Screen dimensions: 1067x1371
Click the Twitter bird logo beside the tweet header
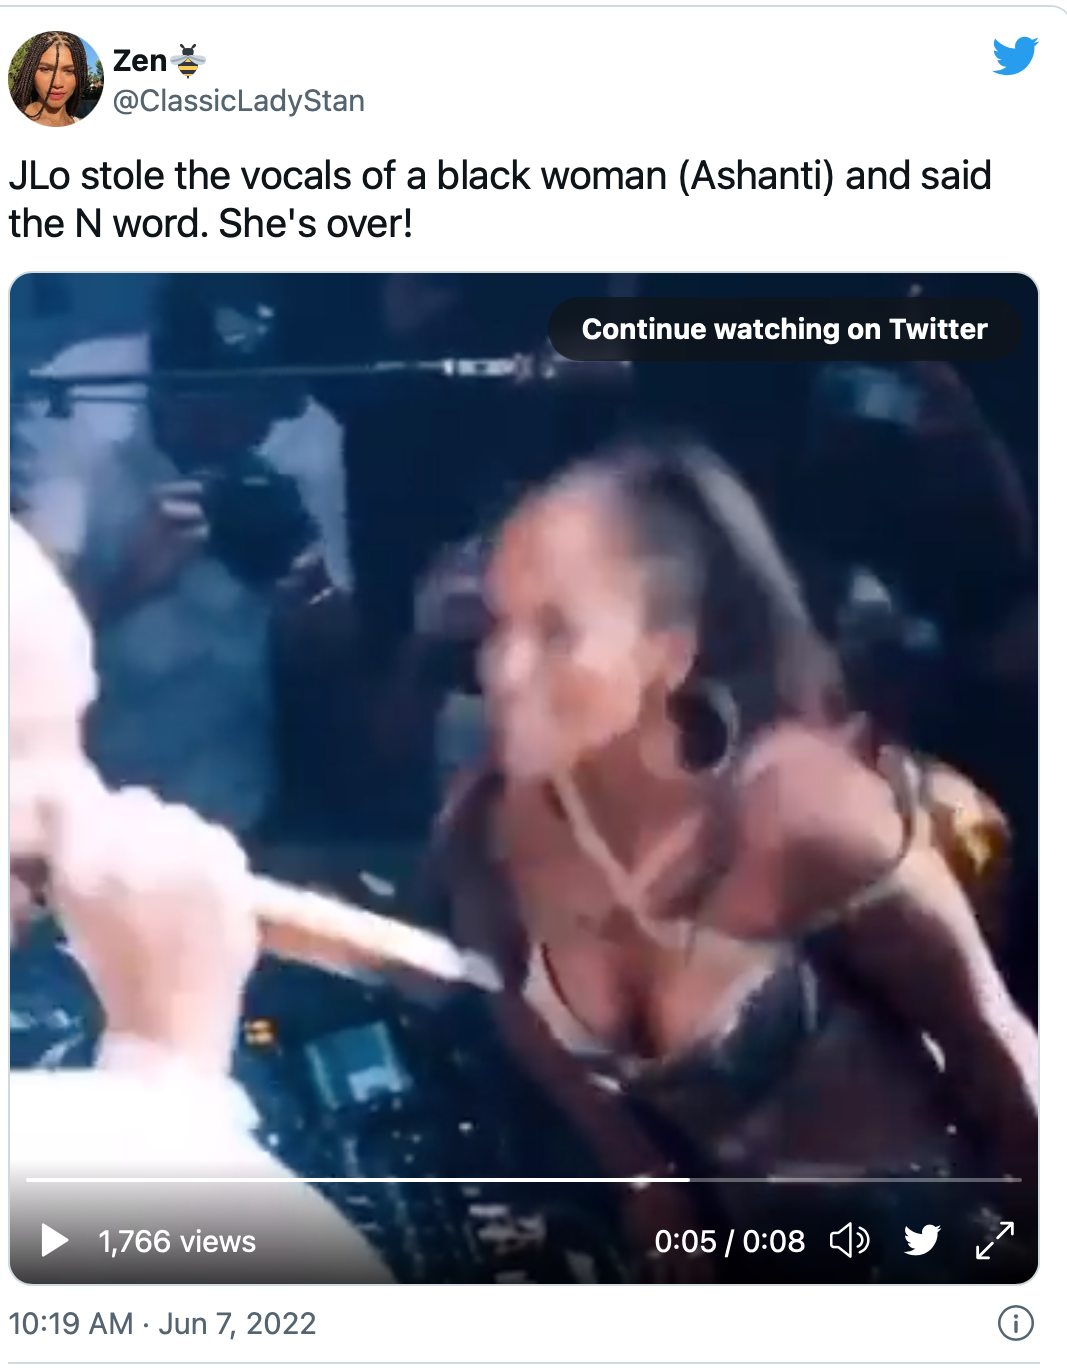1015,56
